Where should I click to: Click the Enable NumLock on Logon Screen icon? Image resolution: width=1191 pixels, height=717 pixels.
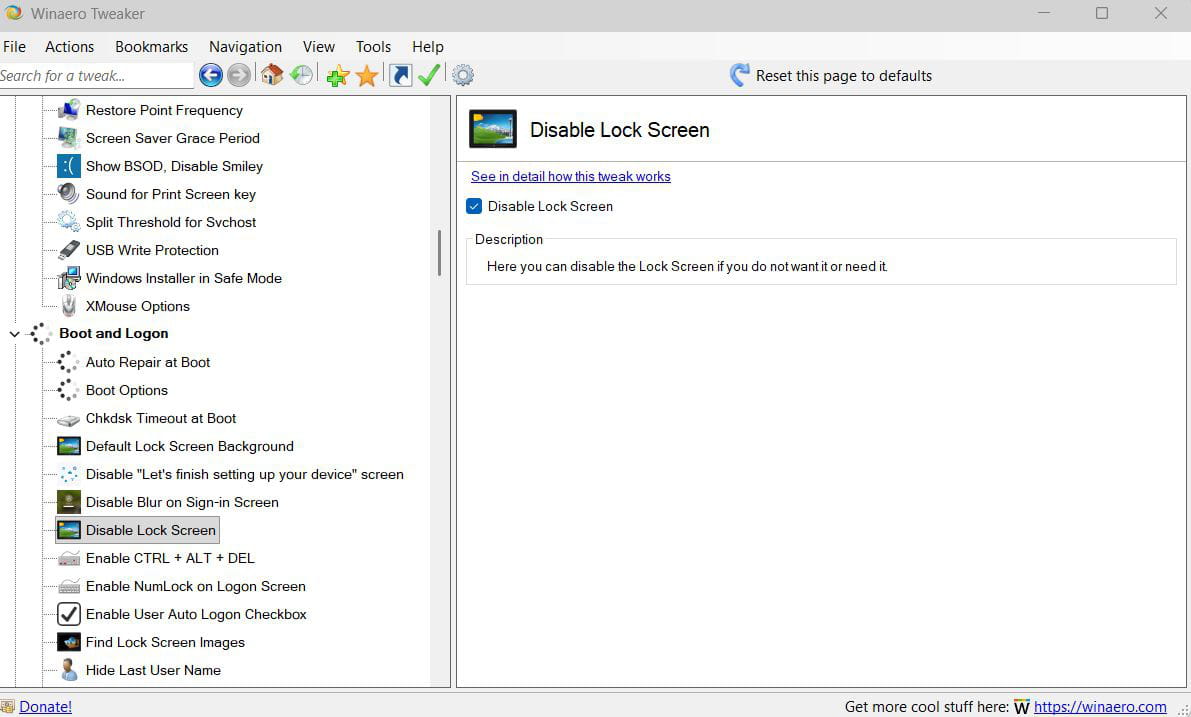tap(68, 586)
